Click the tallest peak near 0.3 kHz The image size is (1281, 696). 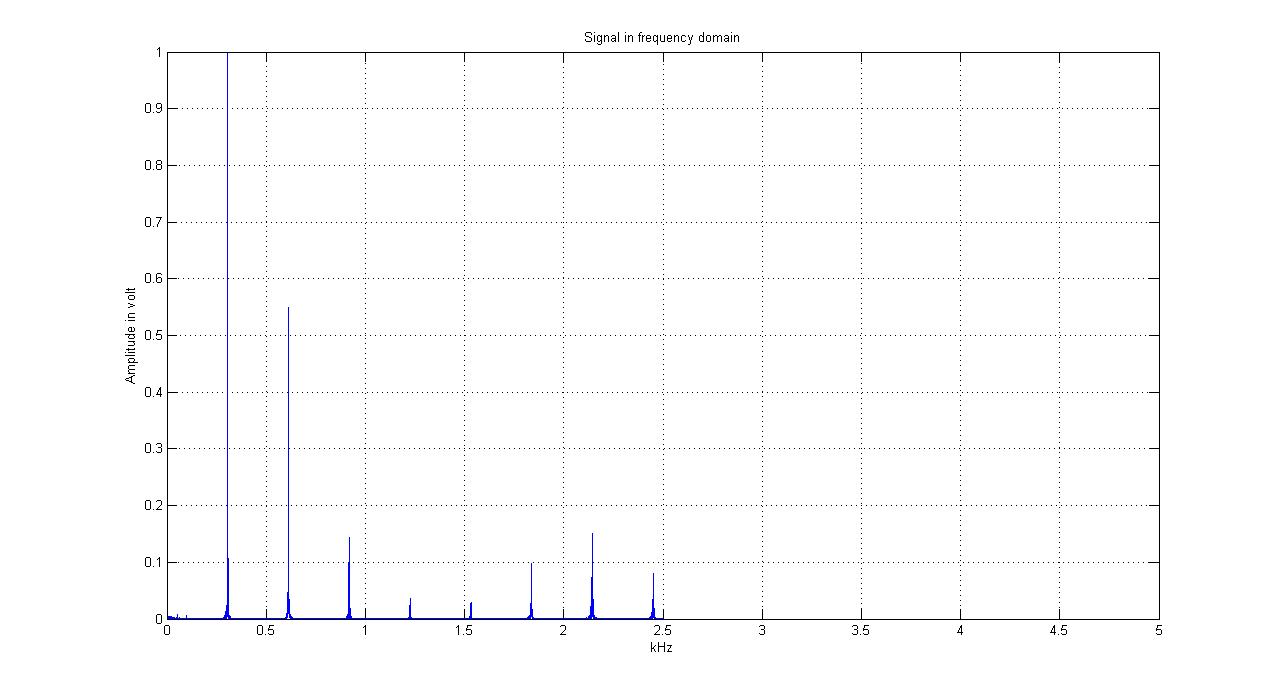click(x=228, y=300)
